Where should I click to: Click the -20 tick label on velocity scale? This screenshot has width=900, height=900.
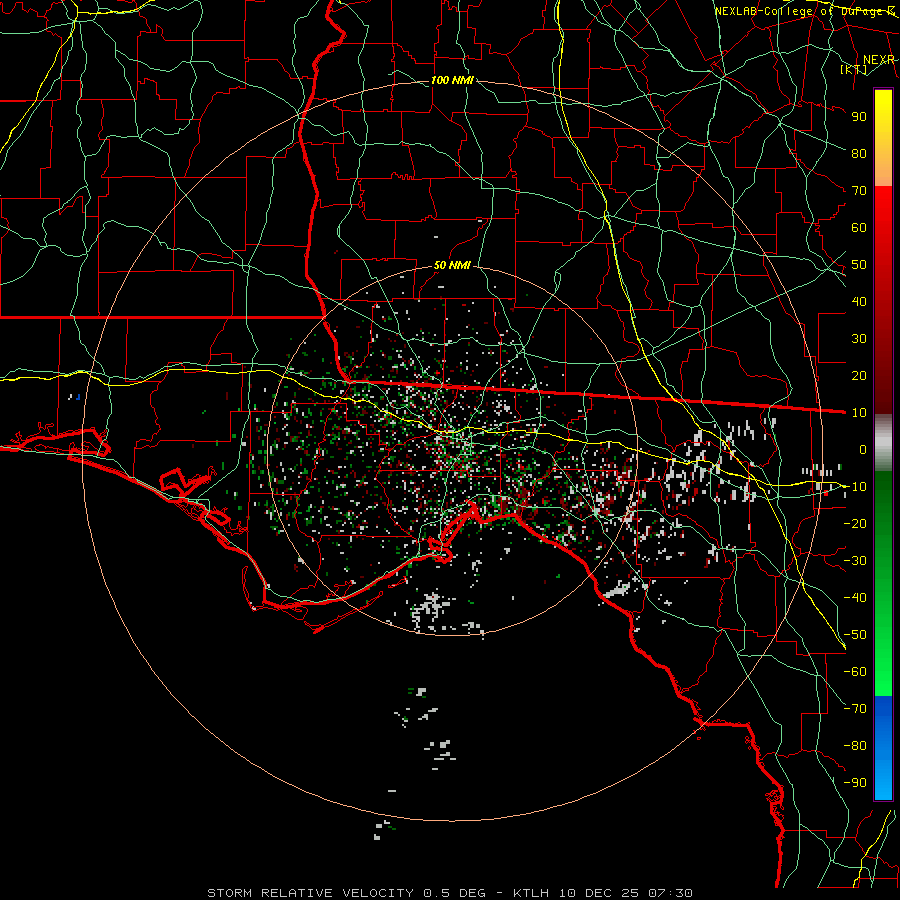pyautogui.click(x=855, y=523)
